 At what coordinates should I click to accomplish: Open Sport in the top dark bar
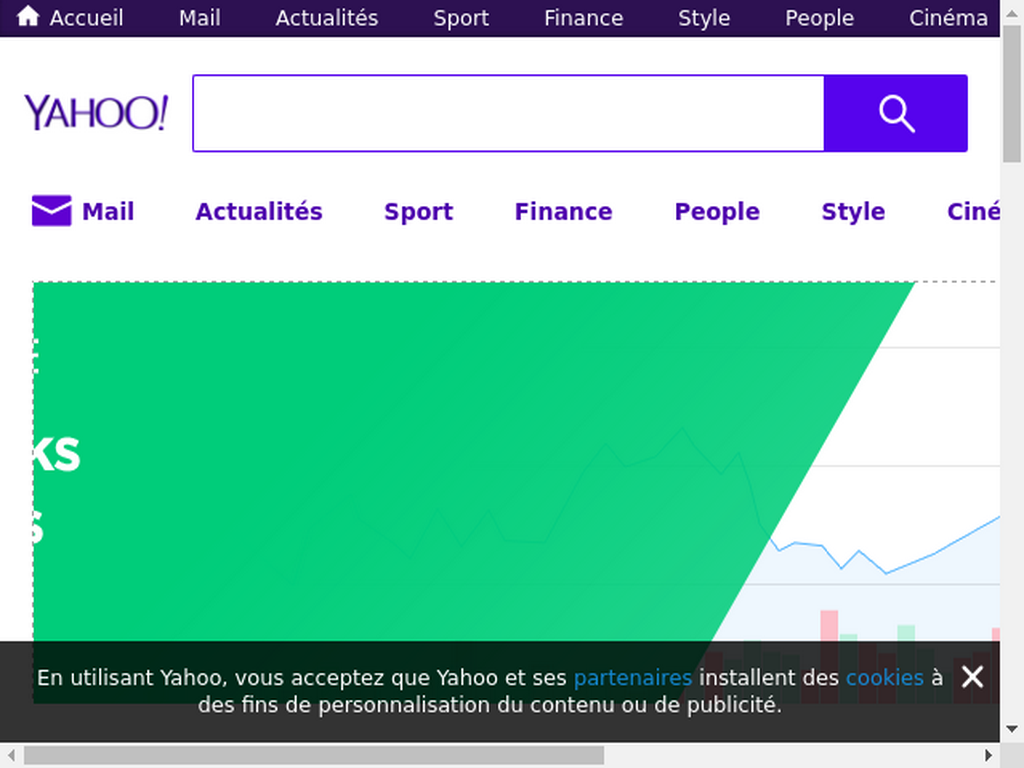coord(461,18)
